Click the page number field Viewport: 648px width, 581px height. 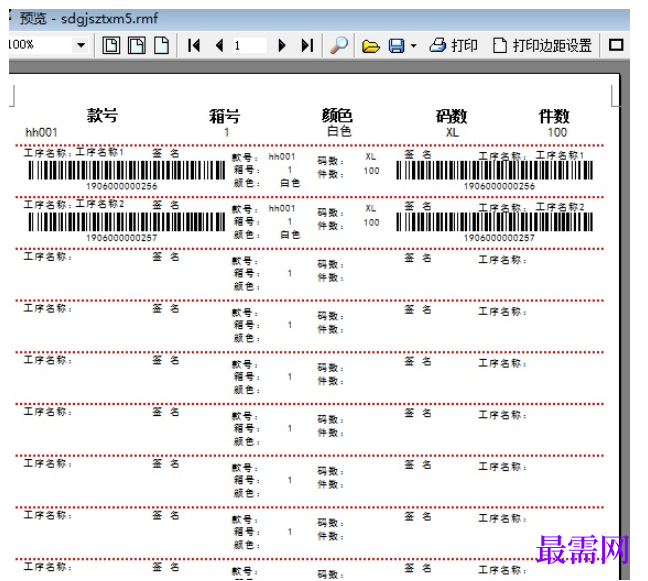tap(249, 45)
